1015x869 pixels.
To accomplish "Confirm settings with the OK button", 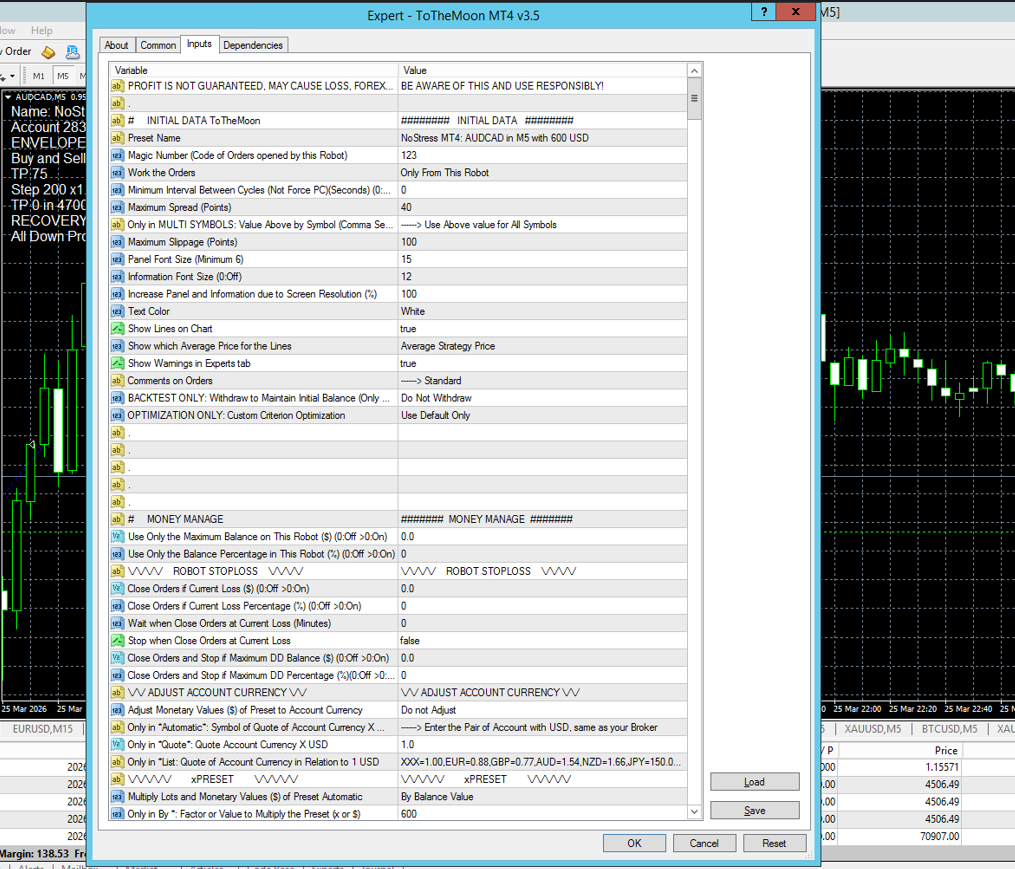I will coord(634,843).
